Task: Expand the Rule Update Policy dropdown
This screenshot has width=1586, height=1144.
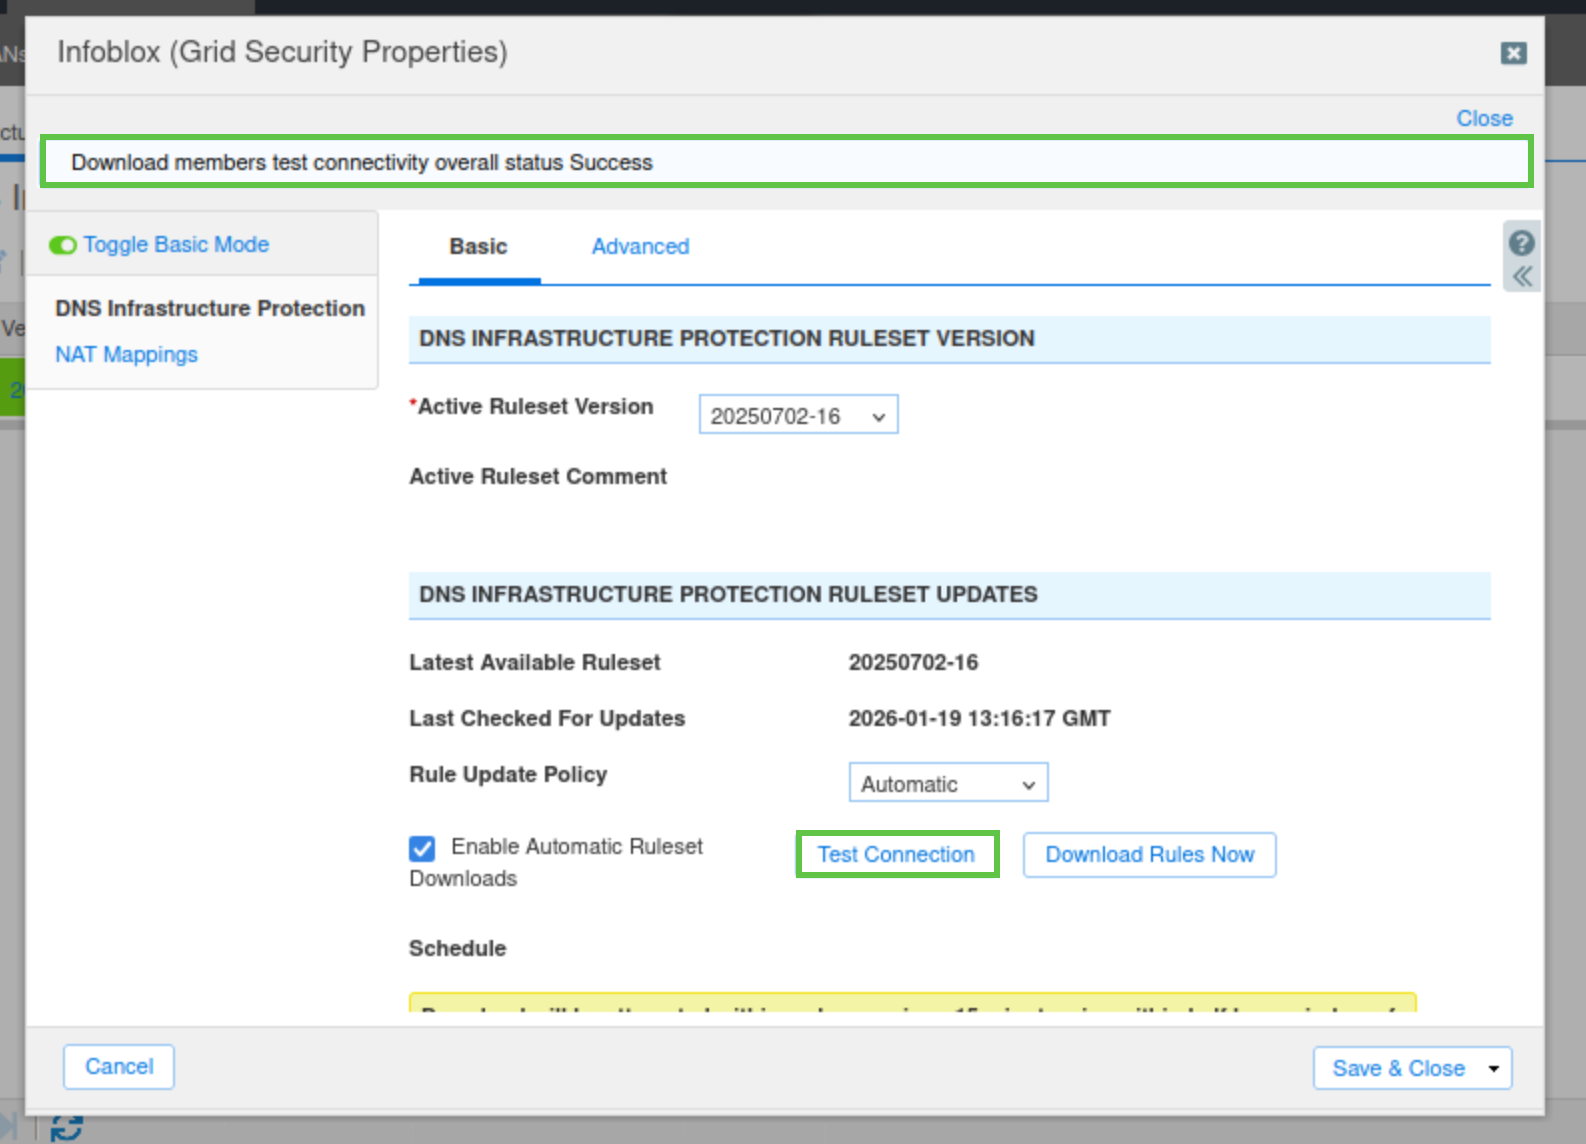Action: pyautogui.click(x=947, y=783)
